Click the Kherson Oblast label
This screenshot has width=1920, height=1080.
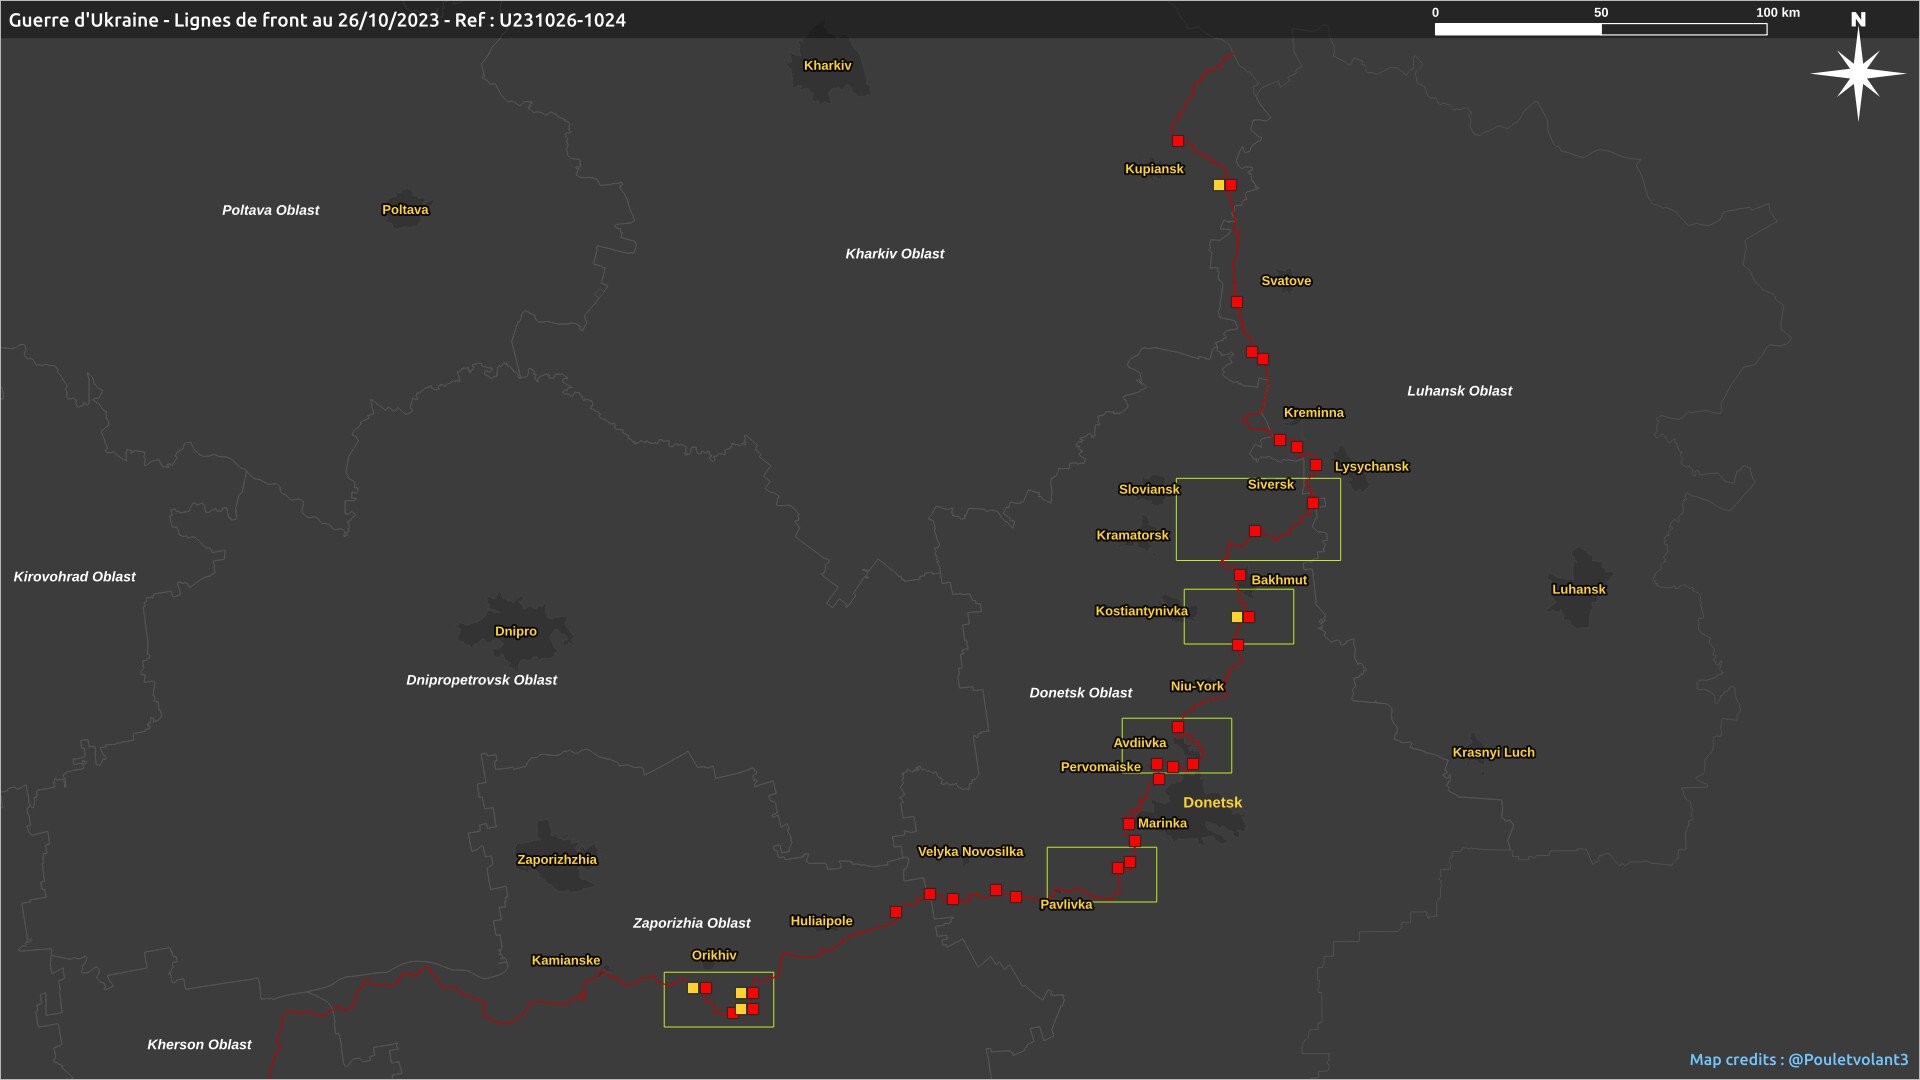point(200,1045)
